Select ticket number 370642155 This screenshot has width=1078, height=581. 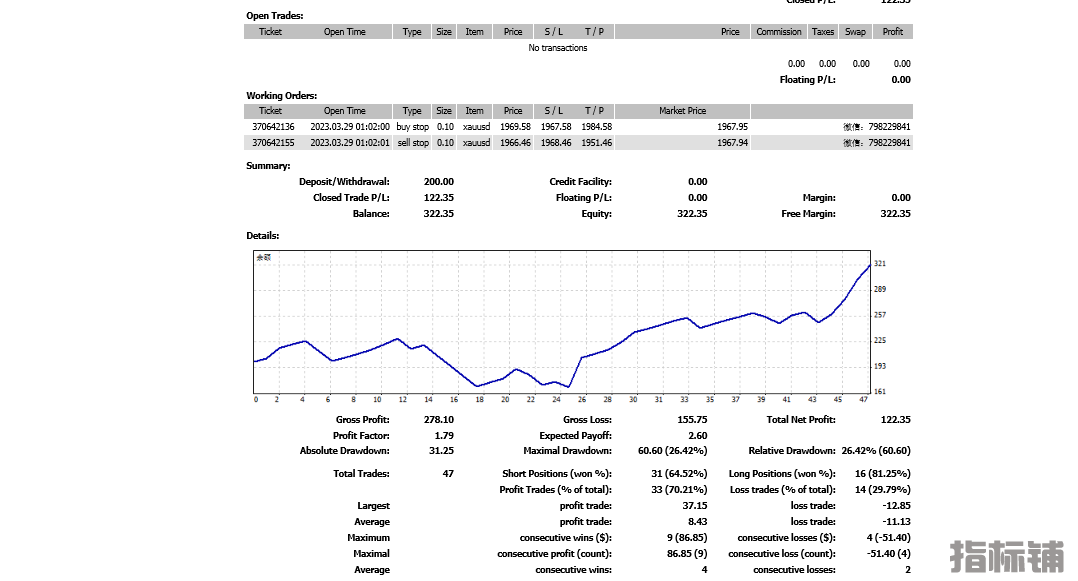(273, 142)
